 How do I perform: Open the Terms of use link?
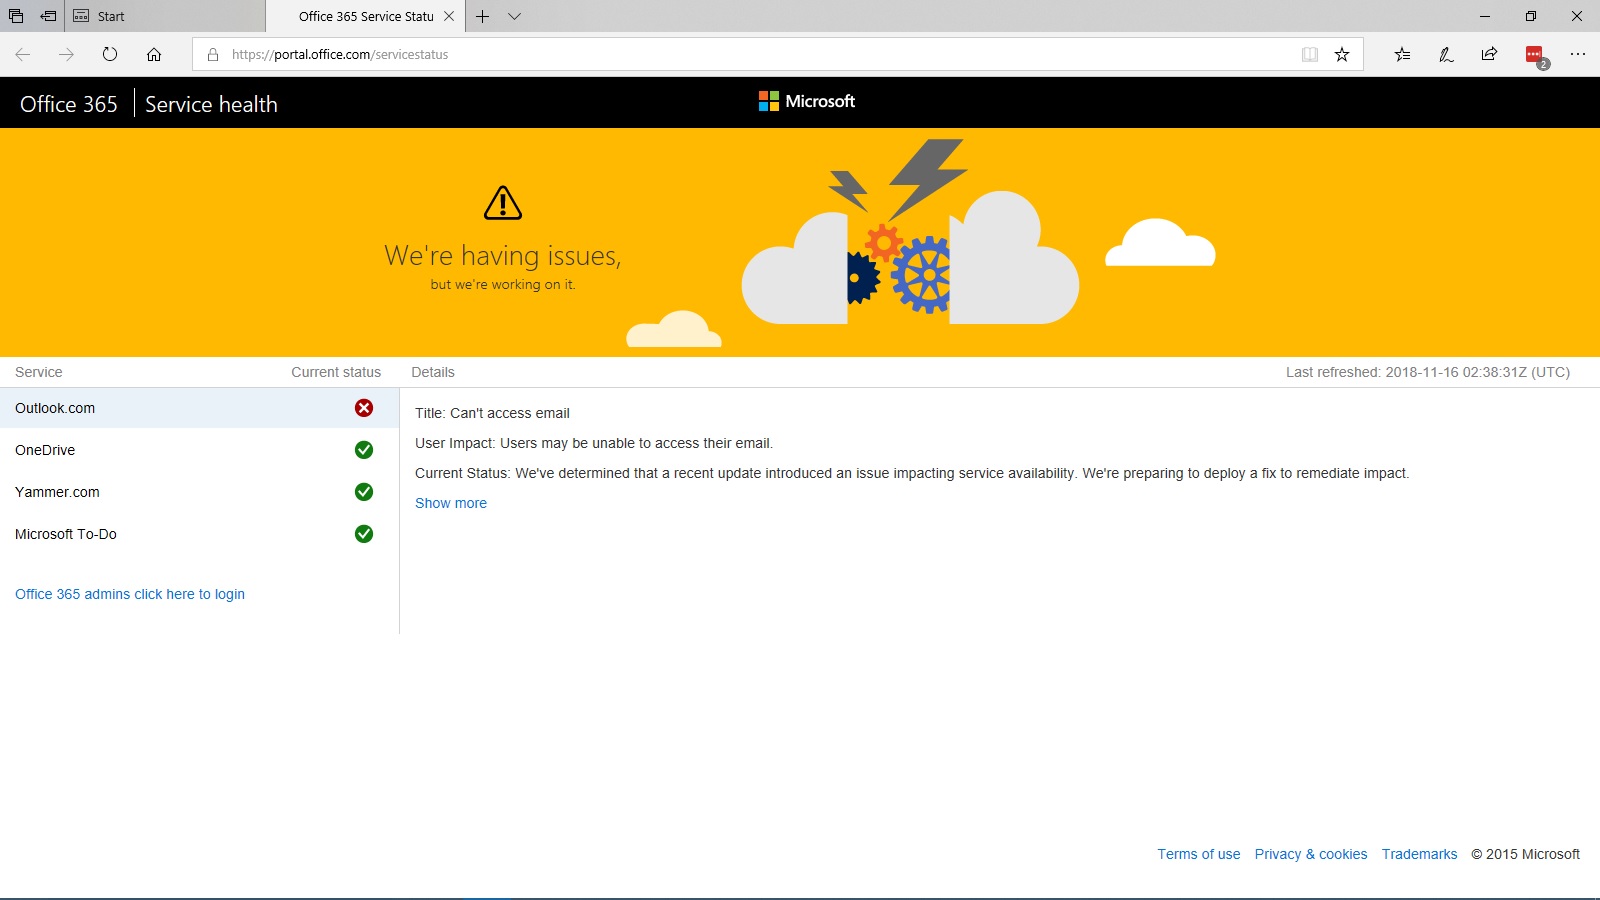(1199, 854)
